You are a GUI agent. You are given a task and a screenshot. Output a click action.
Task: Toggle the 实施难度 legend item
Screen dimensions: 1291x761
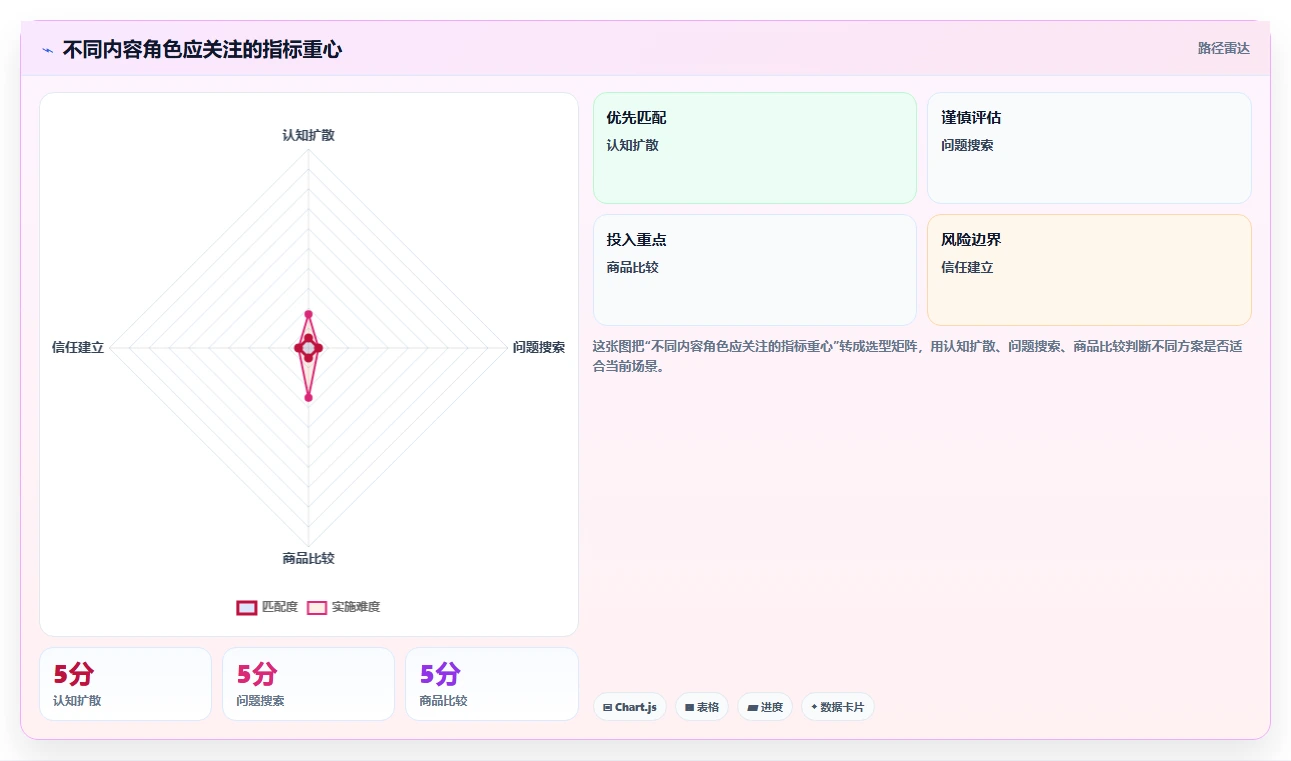point(343,607)
